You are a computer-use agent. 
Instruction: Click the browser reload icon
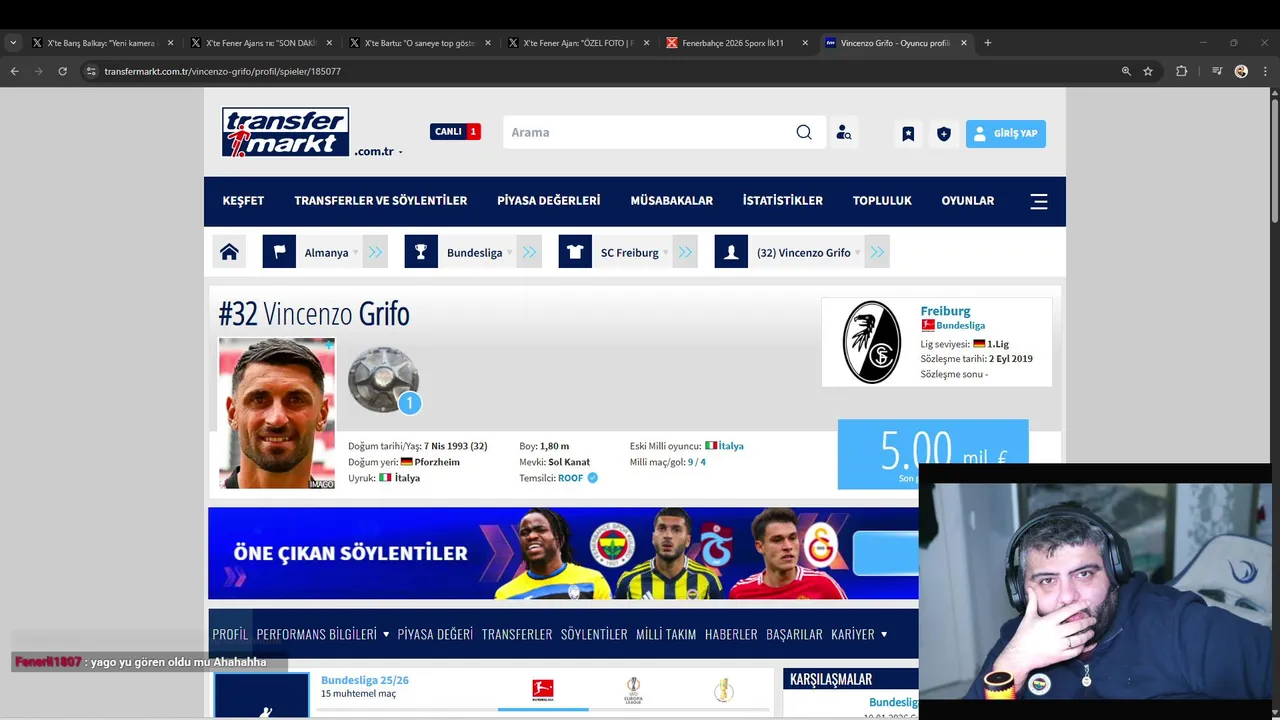[62, 71]
